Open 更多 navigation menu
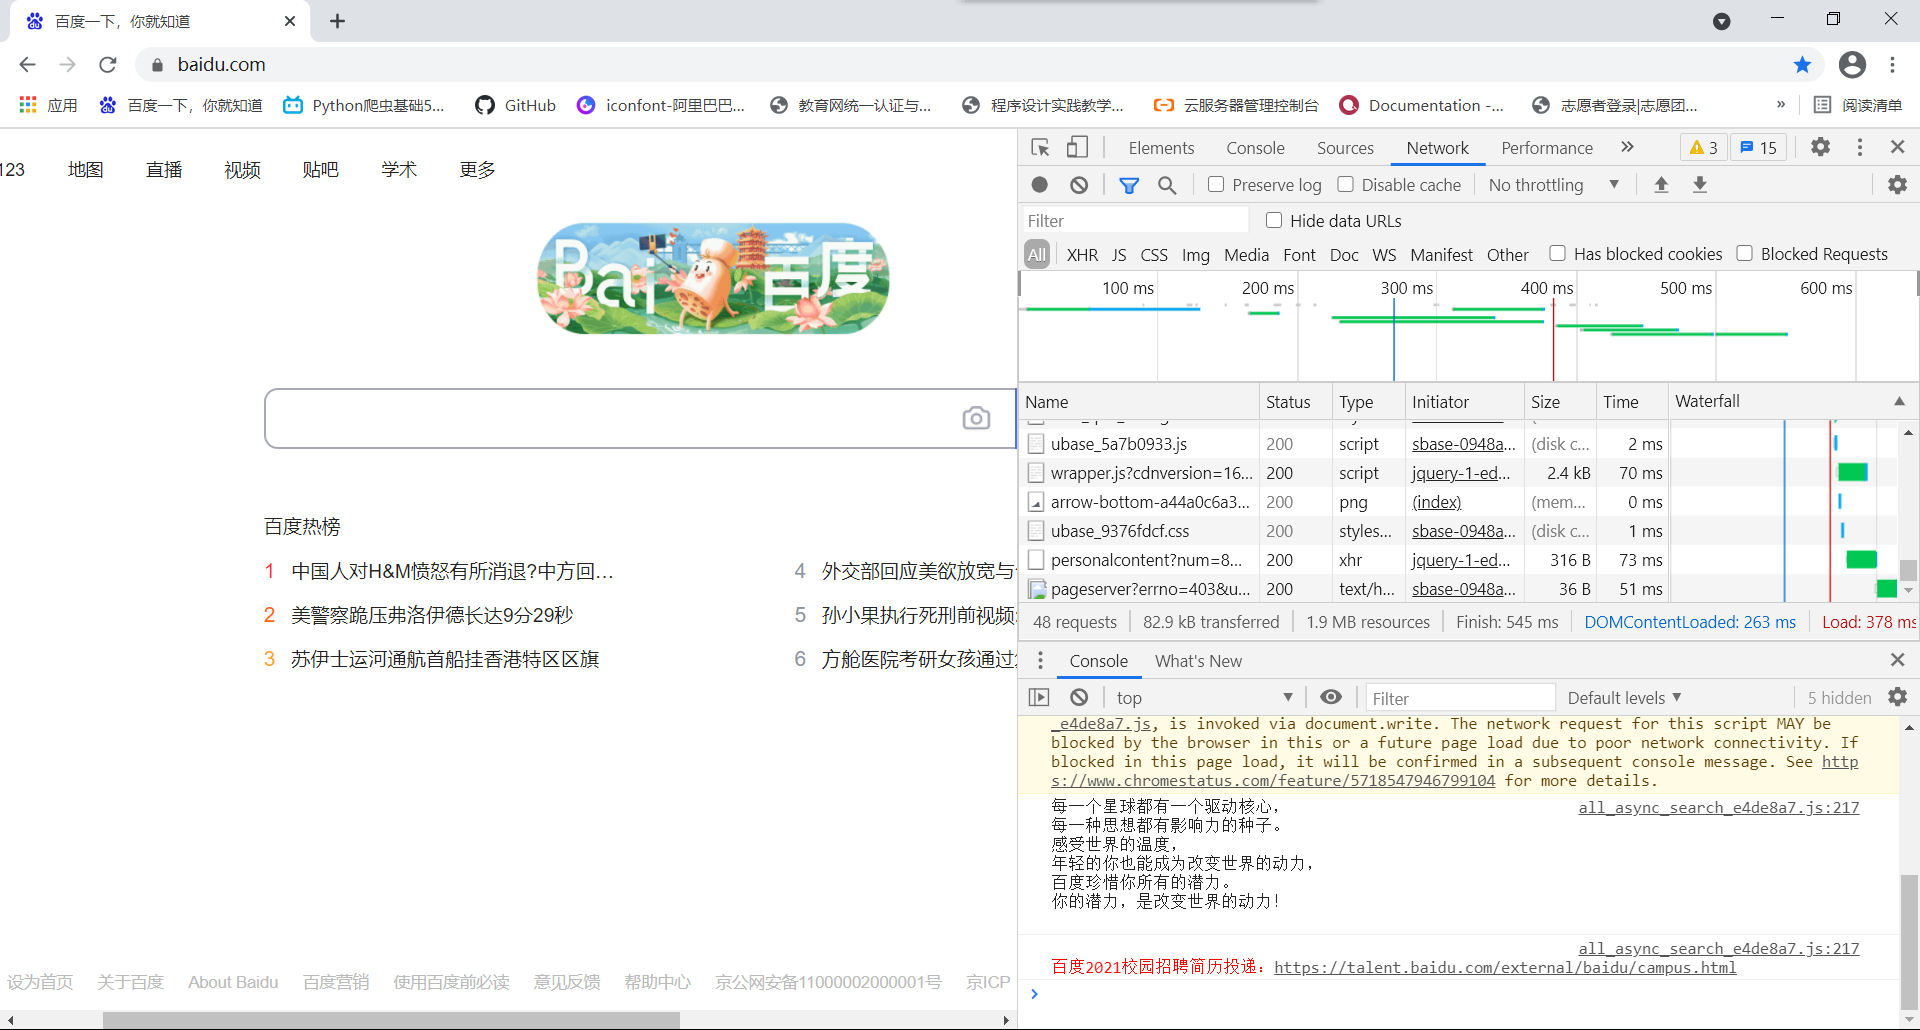This screenshot has width=1920, height=1030. point(477,169)
